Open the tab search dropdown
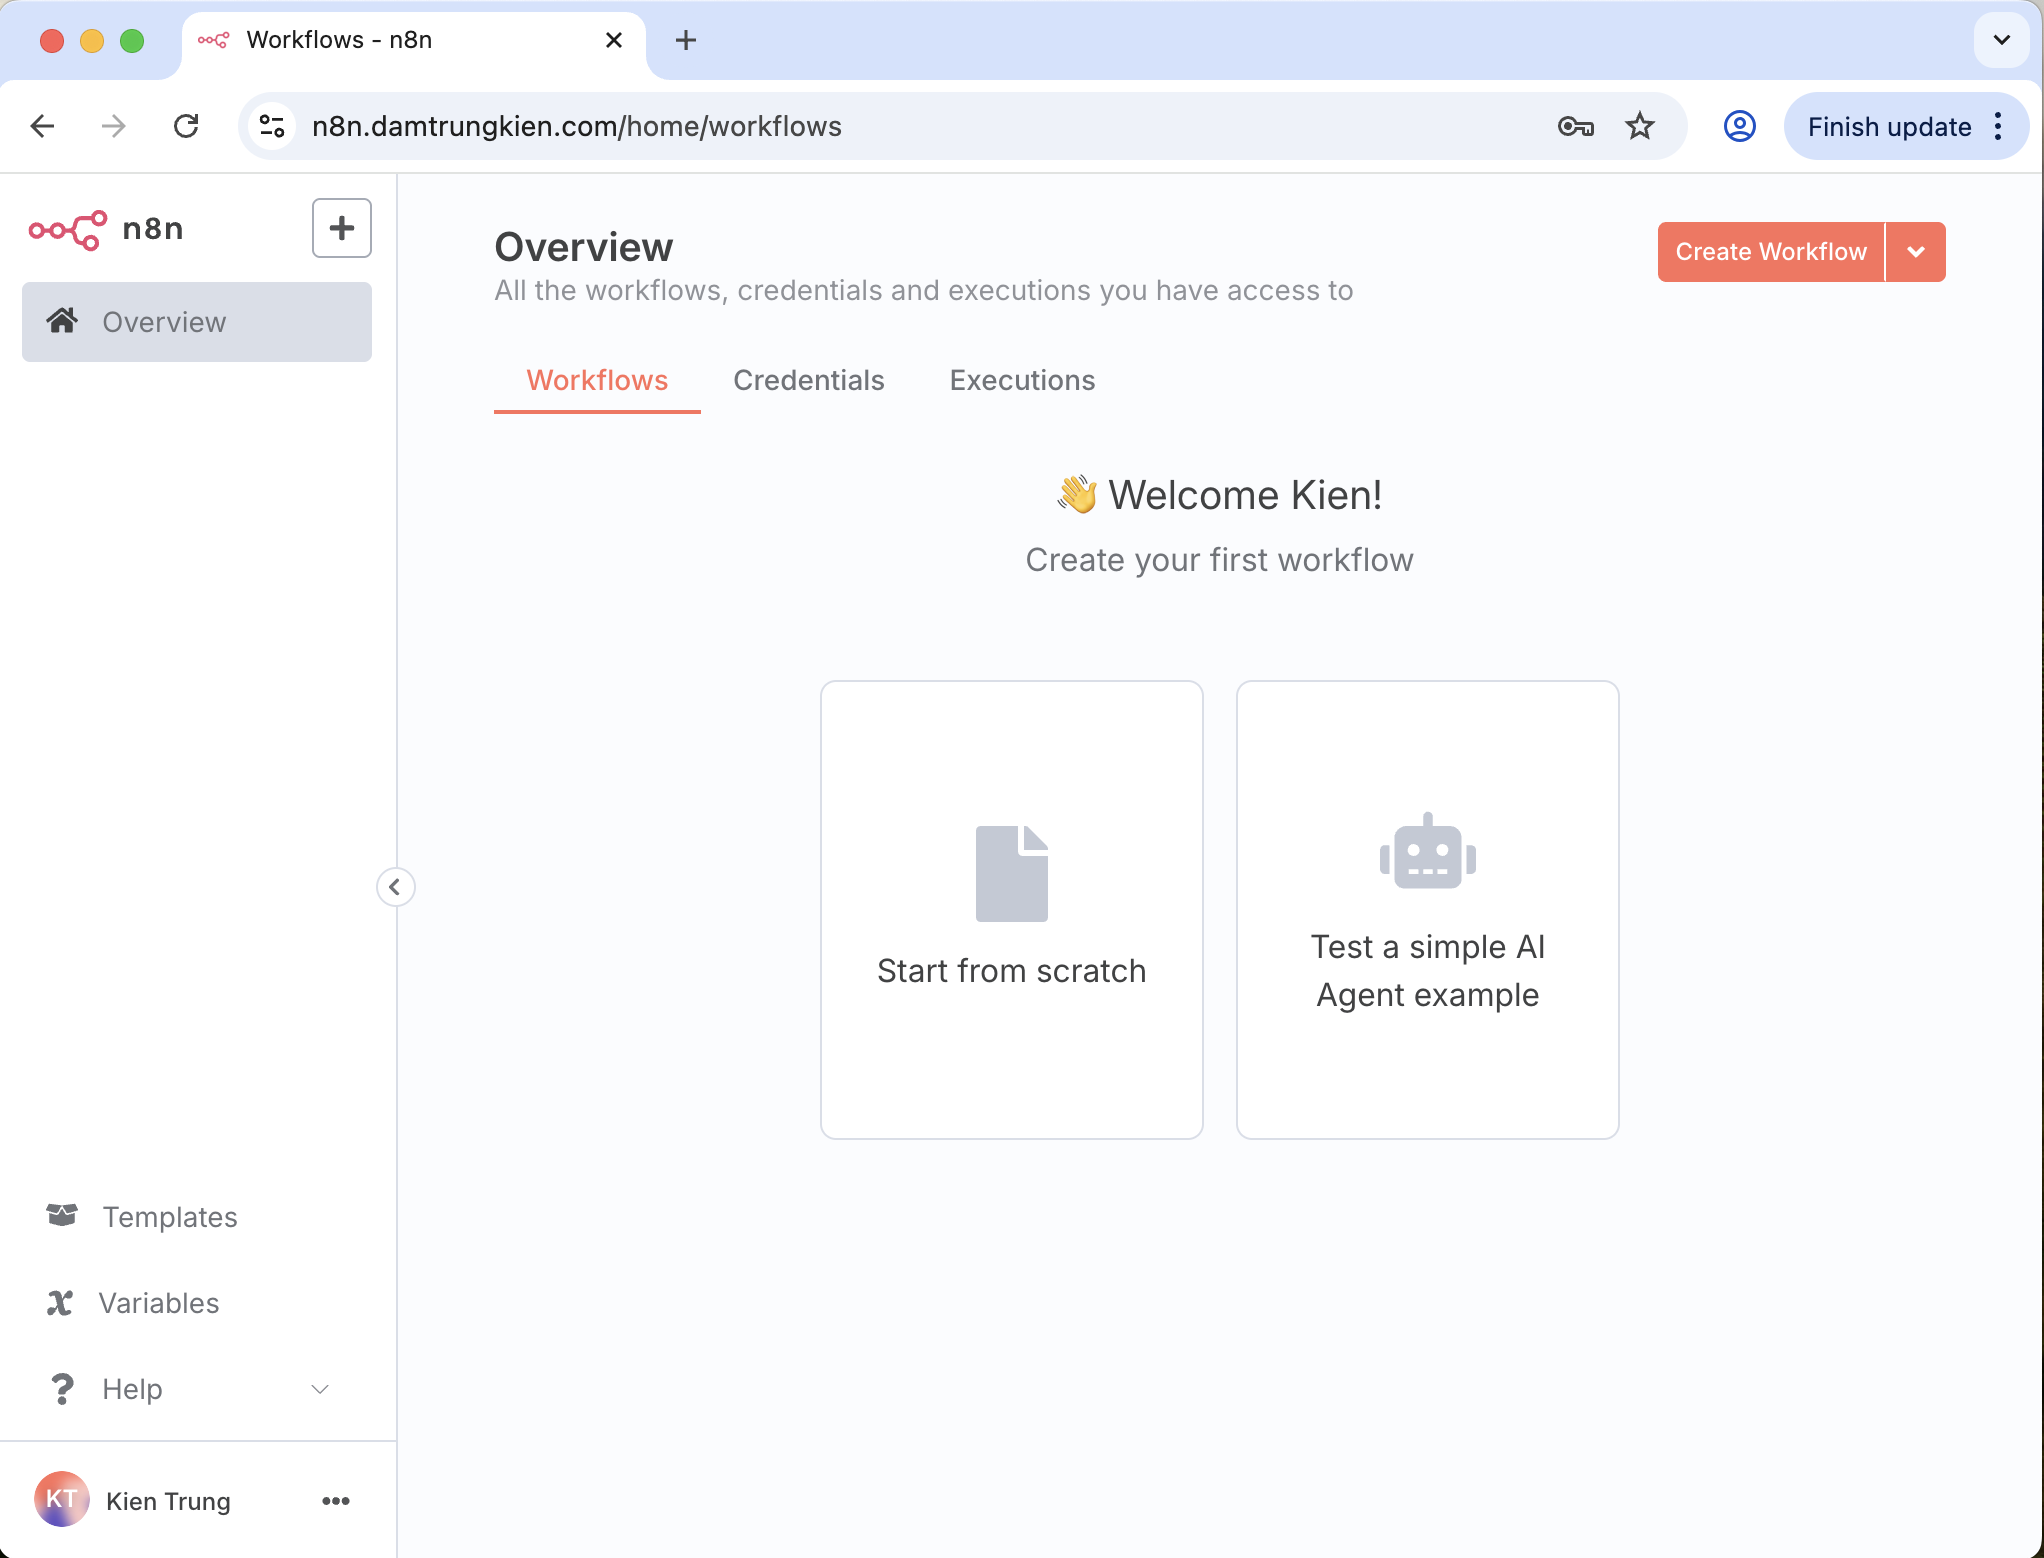 [2002, 40]
